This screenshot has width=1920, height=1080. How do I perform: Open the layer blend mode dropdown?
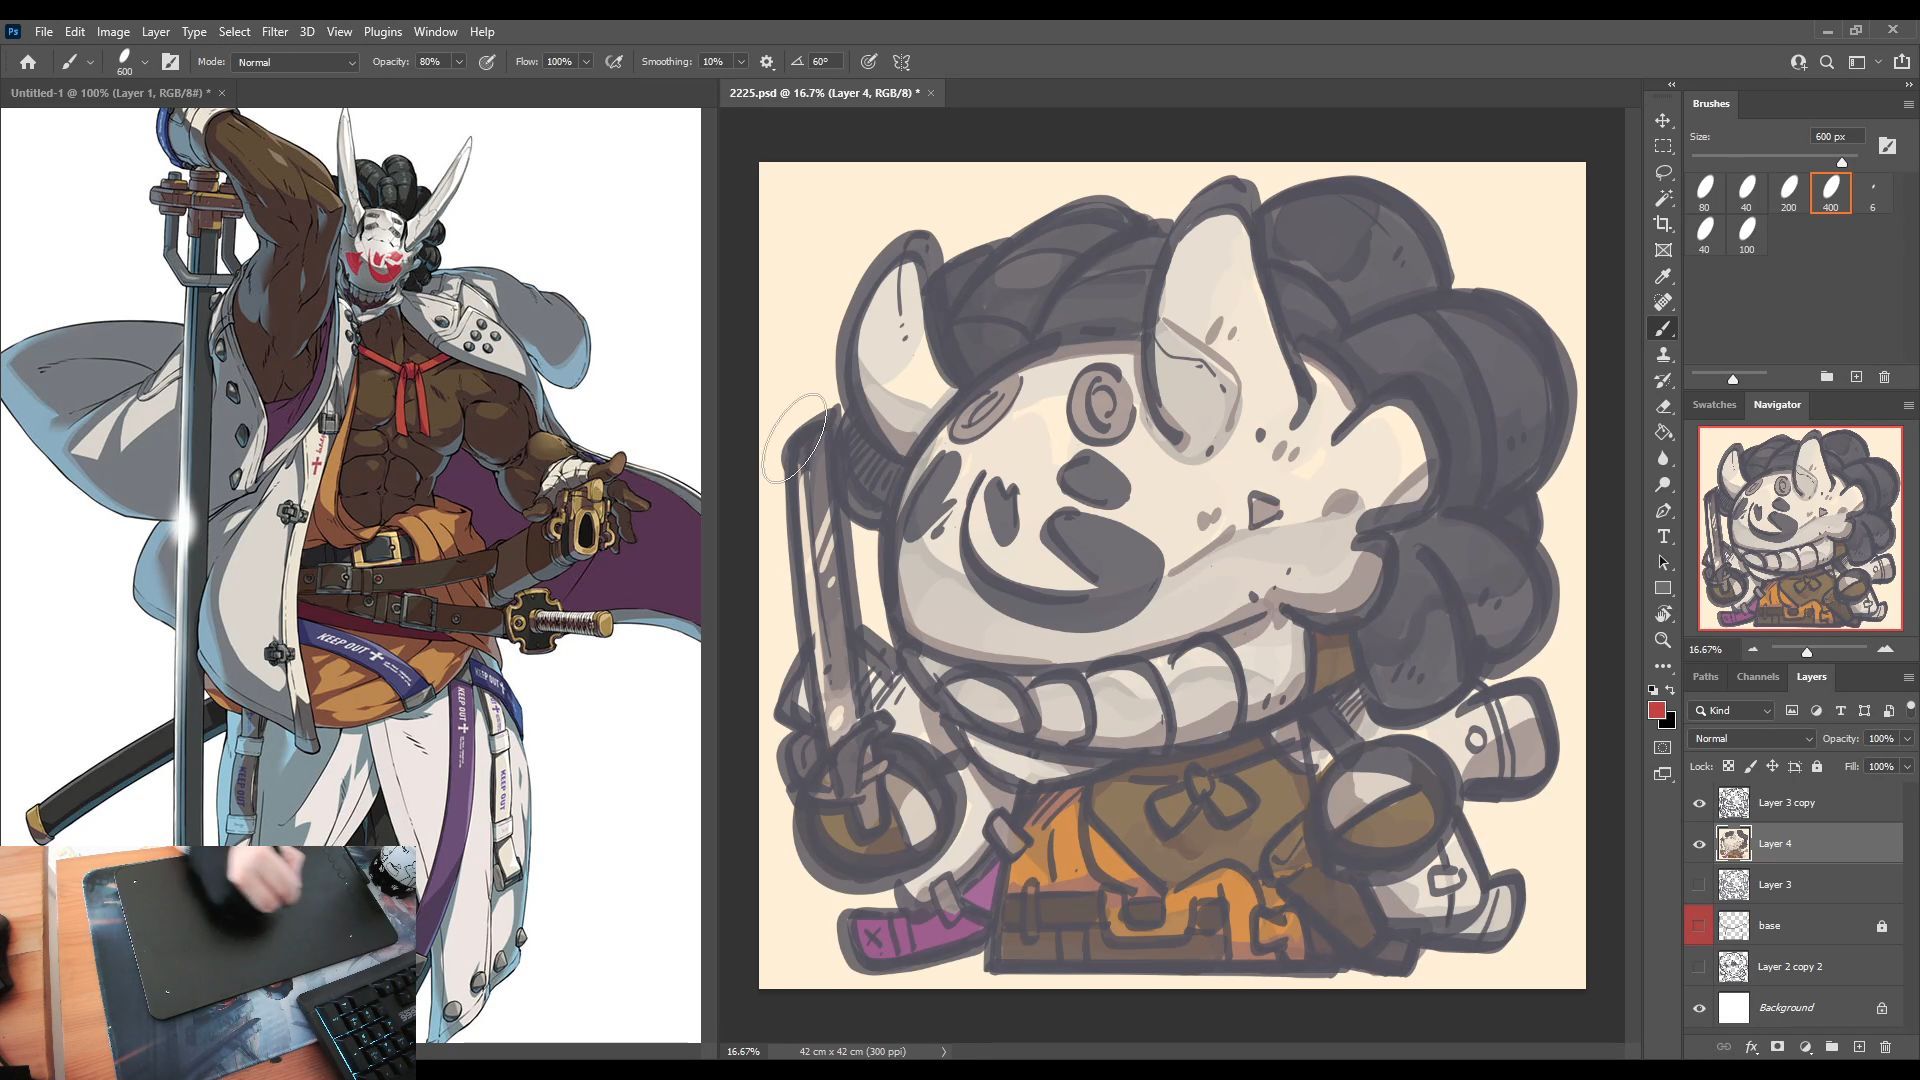1751,739
